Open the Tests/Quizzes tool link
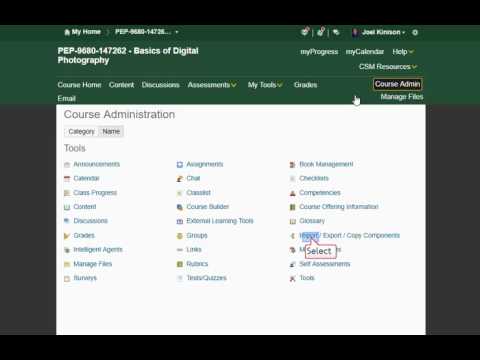This screenshot has width=480, height=360. [x=206, y=278]
